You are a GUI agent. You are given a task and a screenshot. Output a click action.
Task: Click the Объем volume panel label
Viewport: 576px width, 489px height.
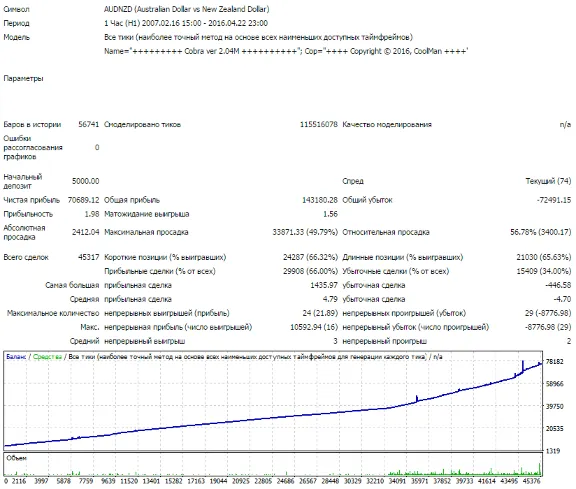(17, 458)
